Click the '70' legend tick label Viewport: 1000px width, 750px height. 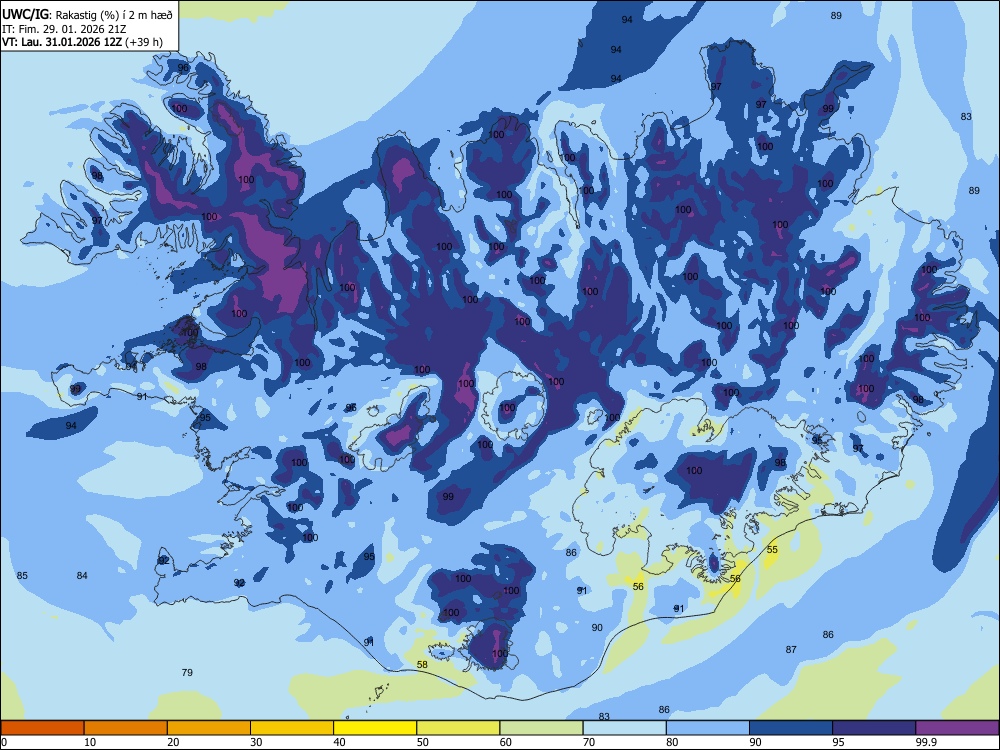[x=589, y=742]
